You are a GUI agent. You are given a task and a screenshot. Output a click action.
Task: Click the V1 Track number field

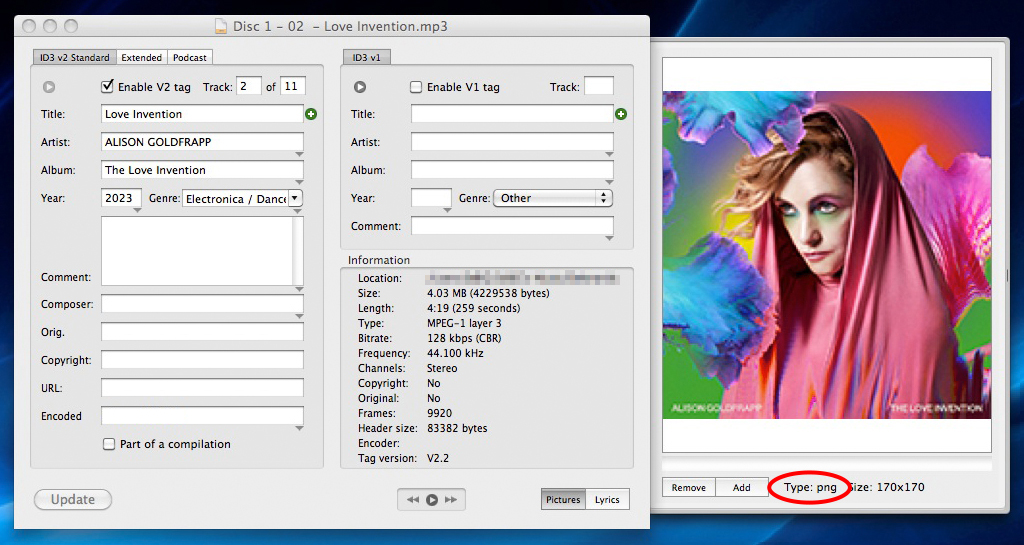599,86
